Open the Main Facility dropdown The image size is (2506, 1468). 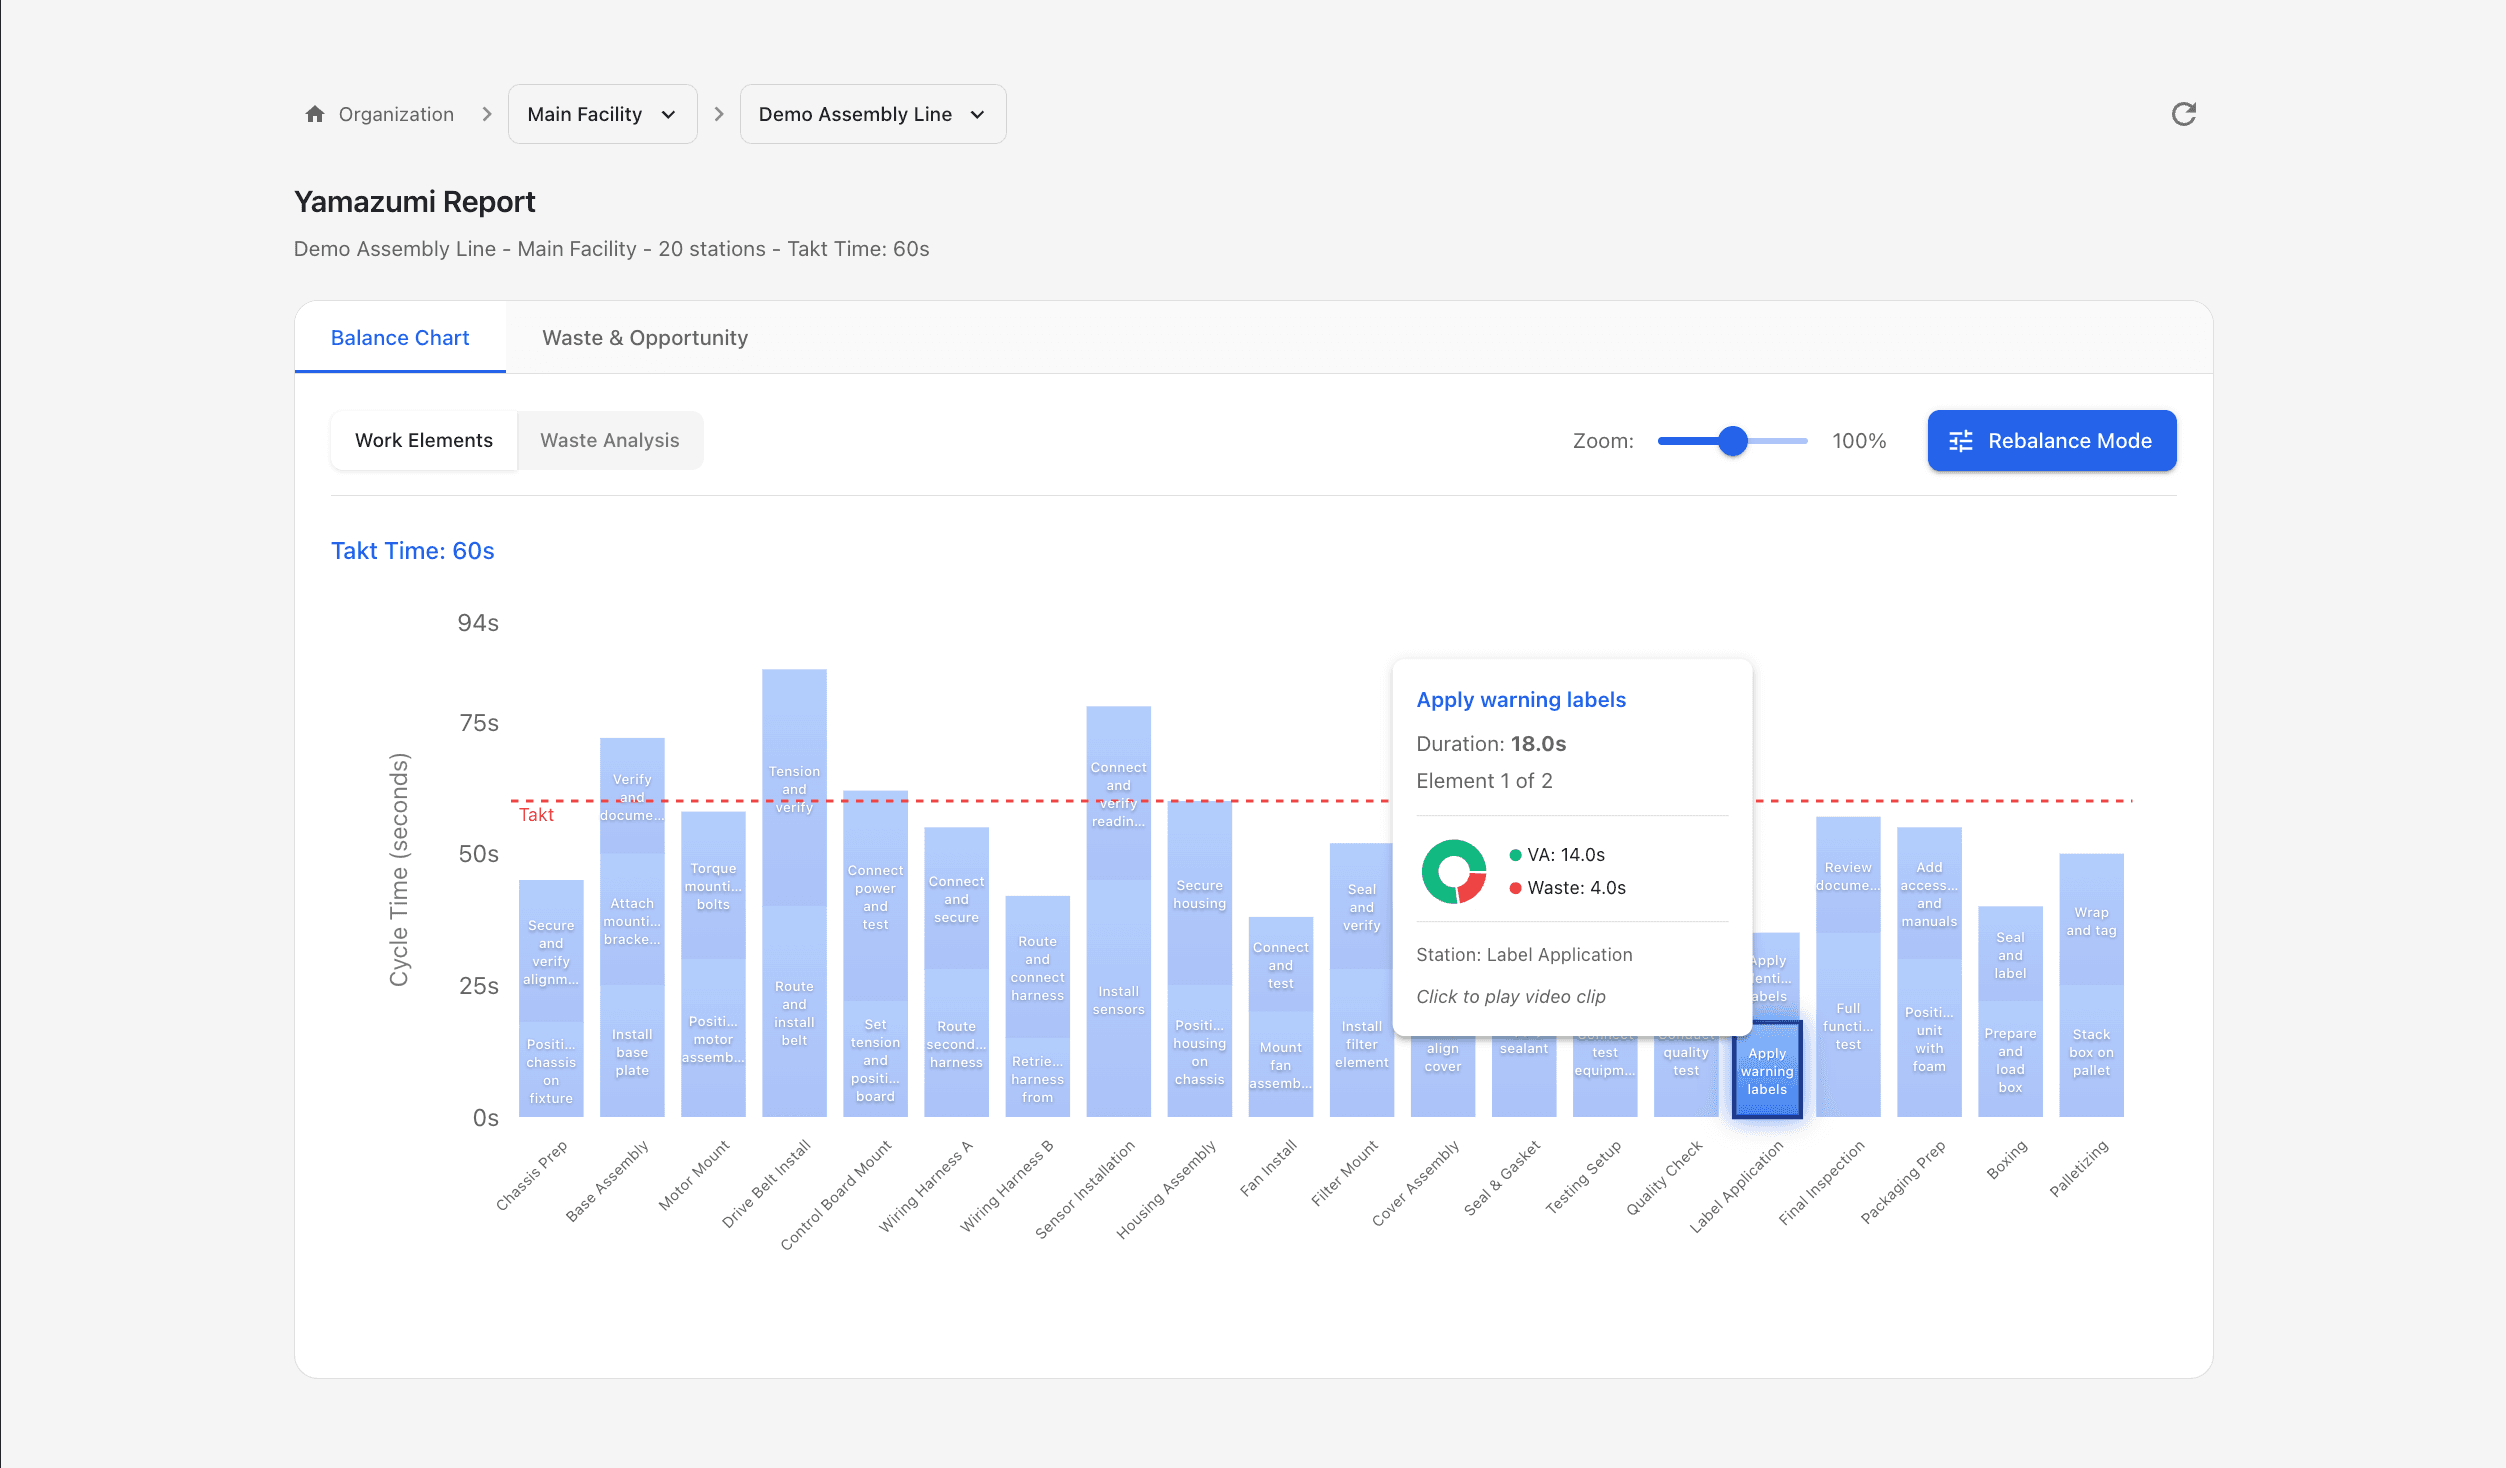tap(601, 114)
